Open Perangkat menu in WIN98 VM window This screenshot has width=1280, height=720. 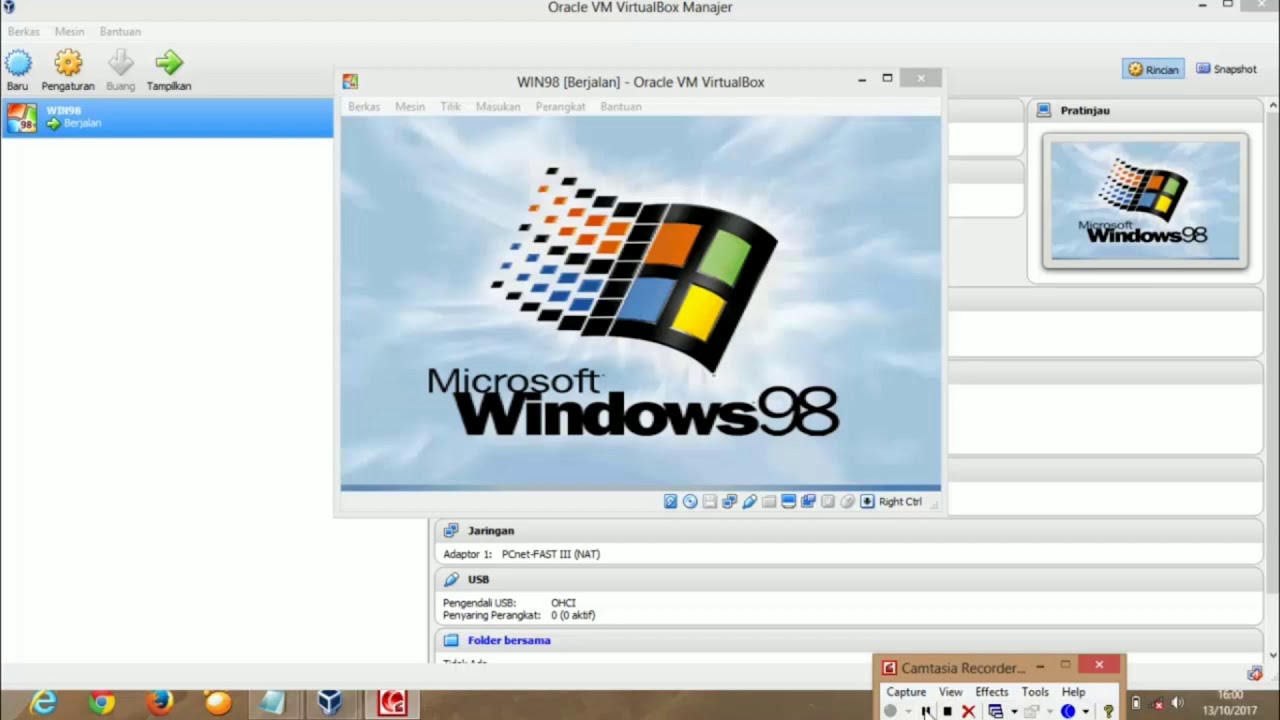560,107
